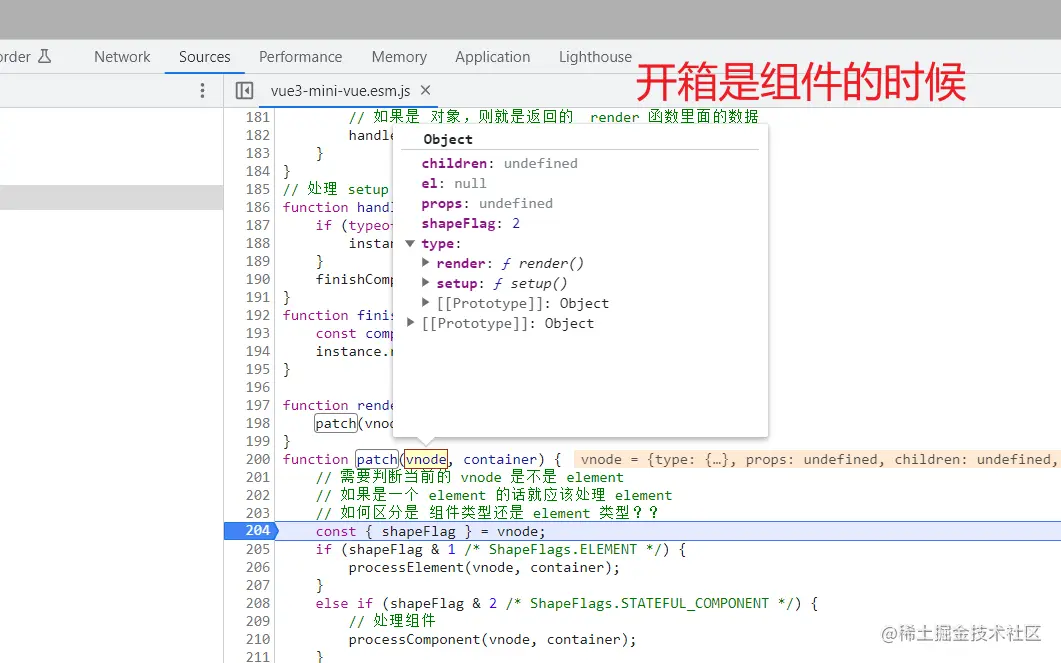1061x663 pixels.
Task: Click the props: undefined property
Action: pos(487,203)
